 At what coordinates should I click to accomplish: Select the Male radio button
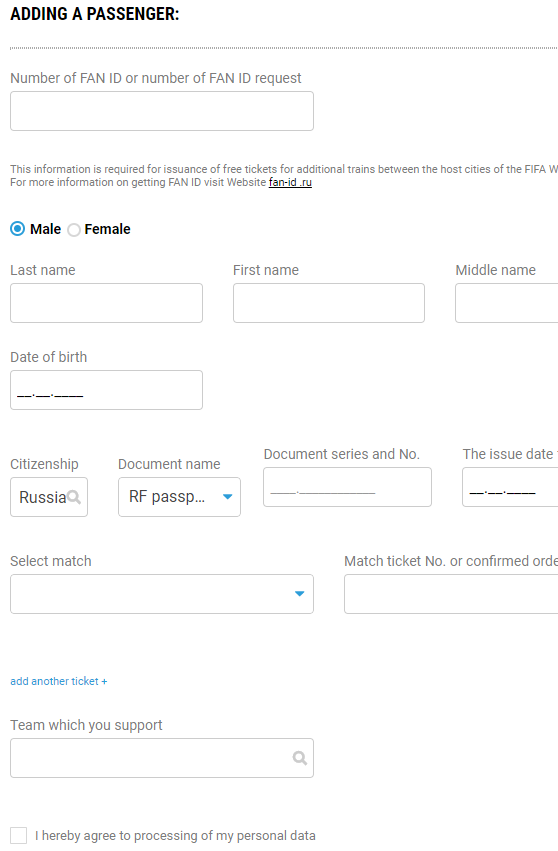click(17, 229)
